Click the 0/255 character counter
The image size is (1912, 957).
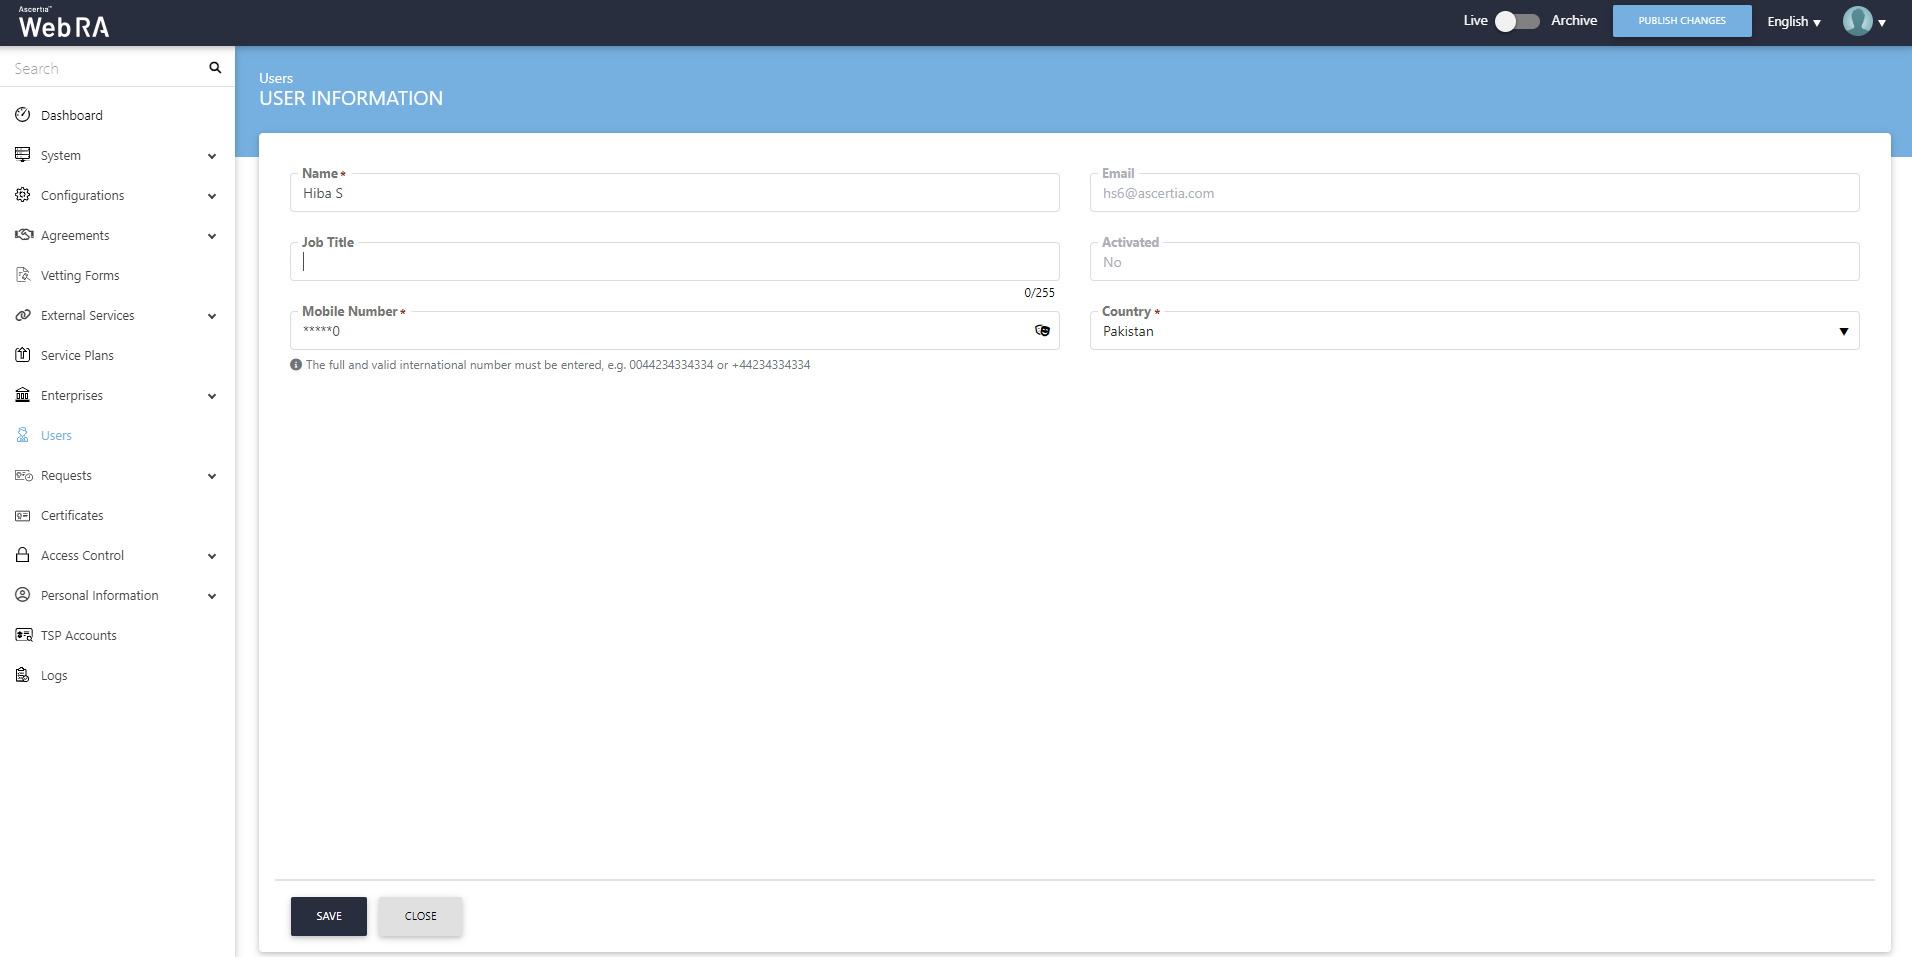(x=1039, y=293)
